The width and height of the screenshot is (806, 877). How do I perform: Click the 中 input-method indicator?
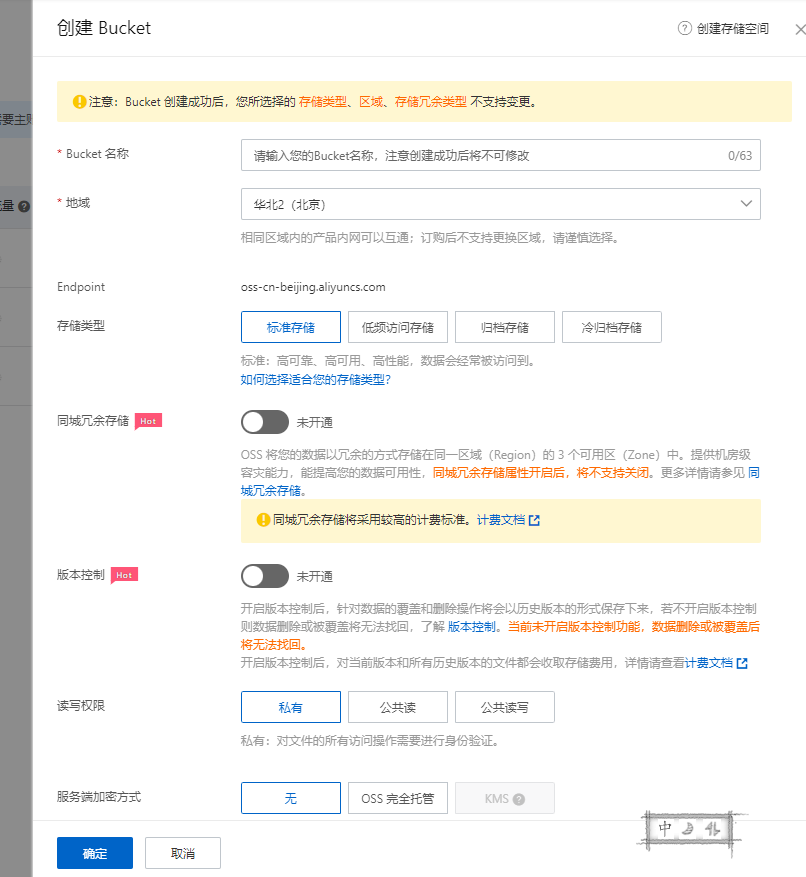tap(665, 828)
